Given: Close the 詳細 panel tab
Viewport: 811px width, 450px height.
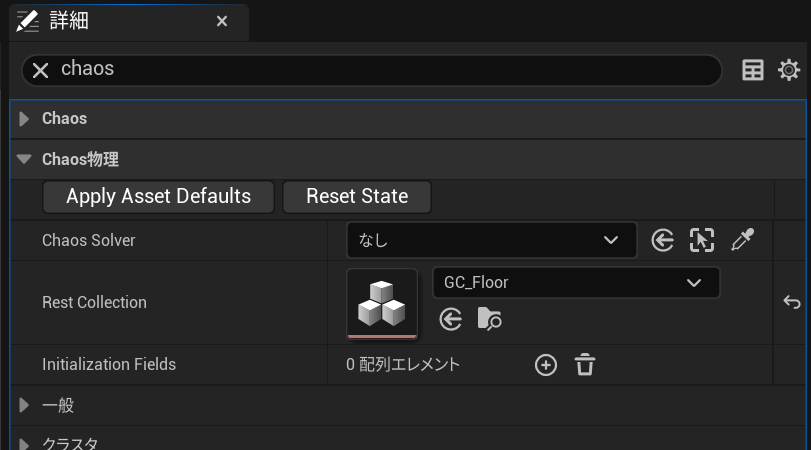Looking at the screenshot, I should point(222,21).
